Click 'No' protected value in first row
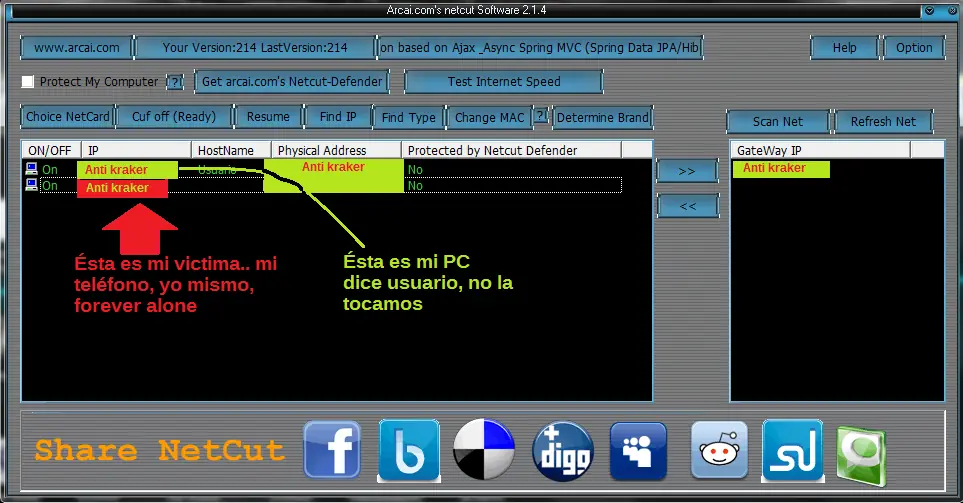 click(415, 170)
